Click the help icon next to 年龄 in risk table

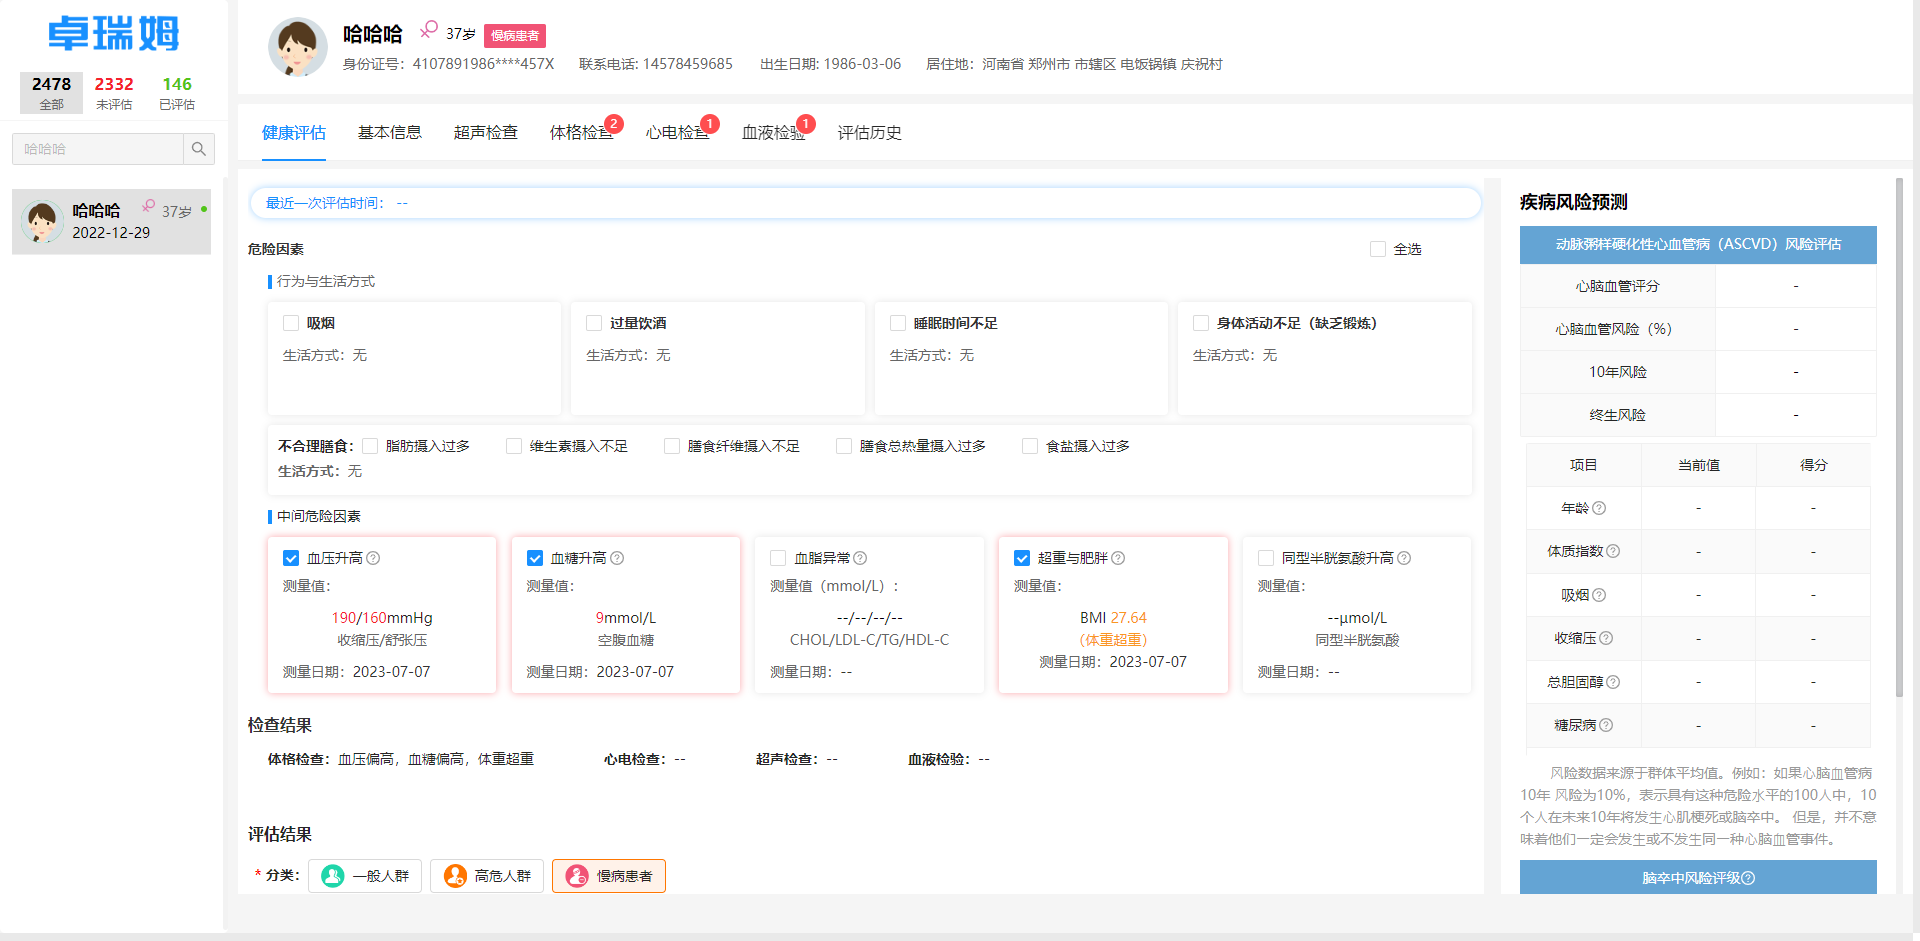1599,508
